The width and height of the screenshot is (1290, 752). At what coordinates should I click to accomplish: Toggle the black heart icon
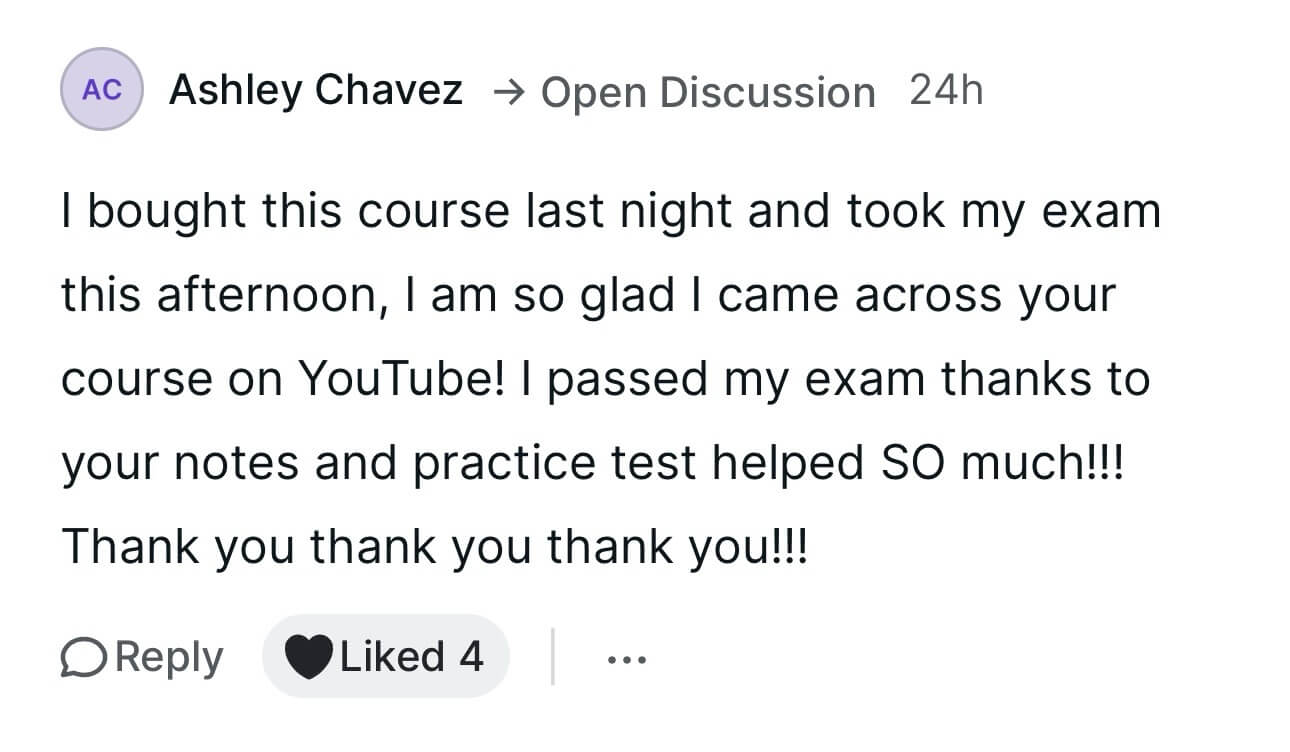click(x=308, y=657)
